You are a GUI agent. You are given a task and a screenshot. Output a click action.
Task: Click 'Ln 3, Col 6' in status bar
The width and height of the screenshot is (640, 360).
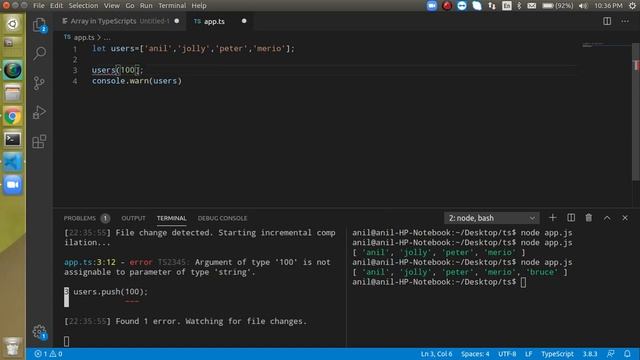436,354
